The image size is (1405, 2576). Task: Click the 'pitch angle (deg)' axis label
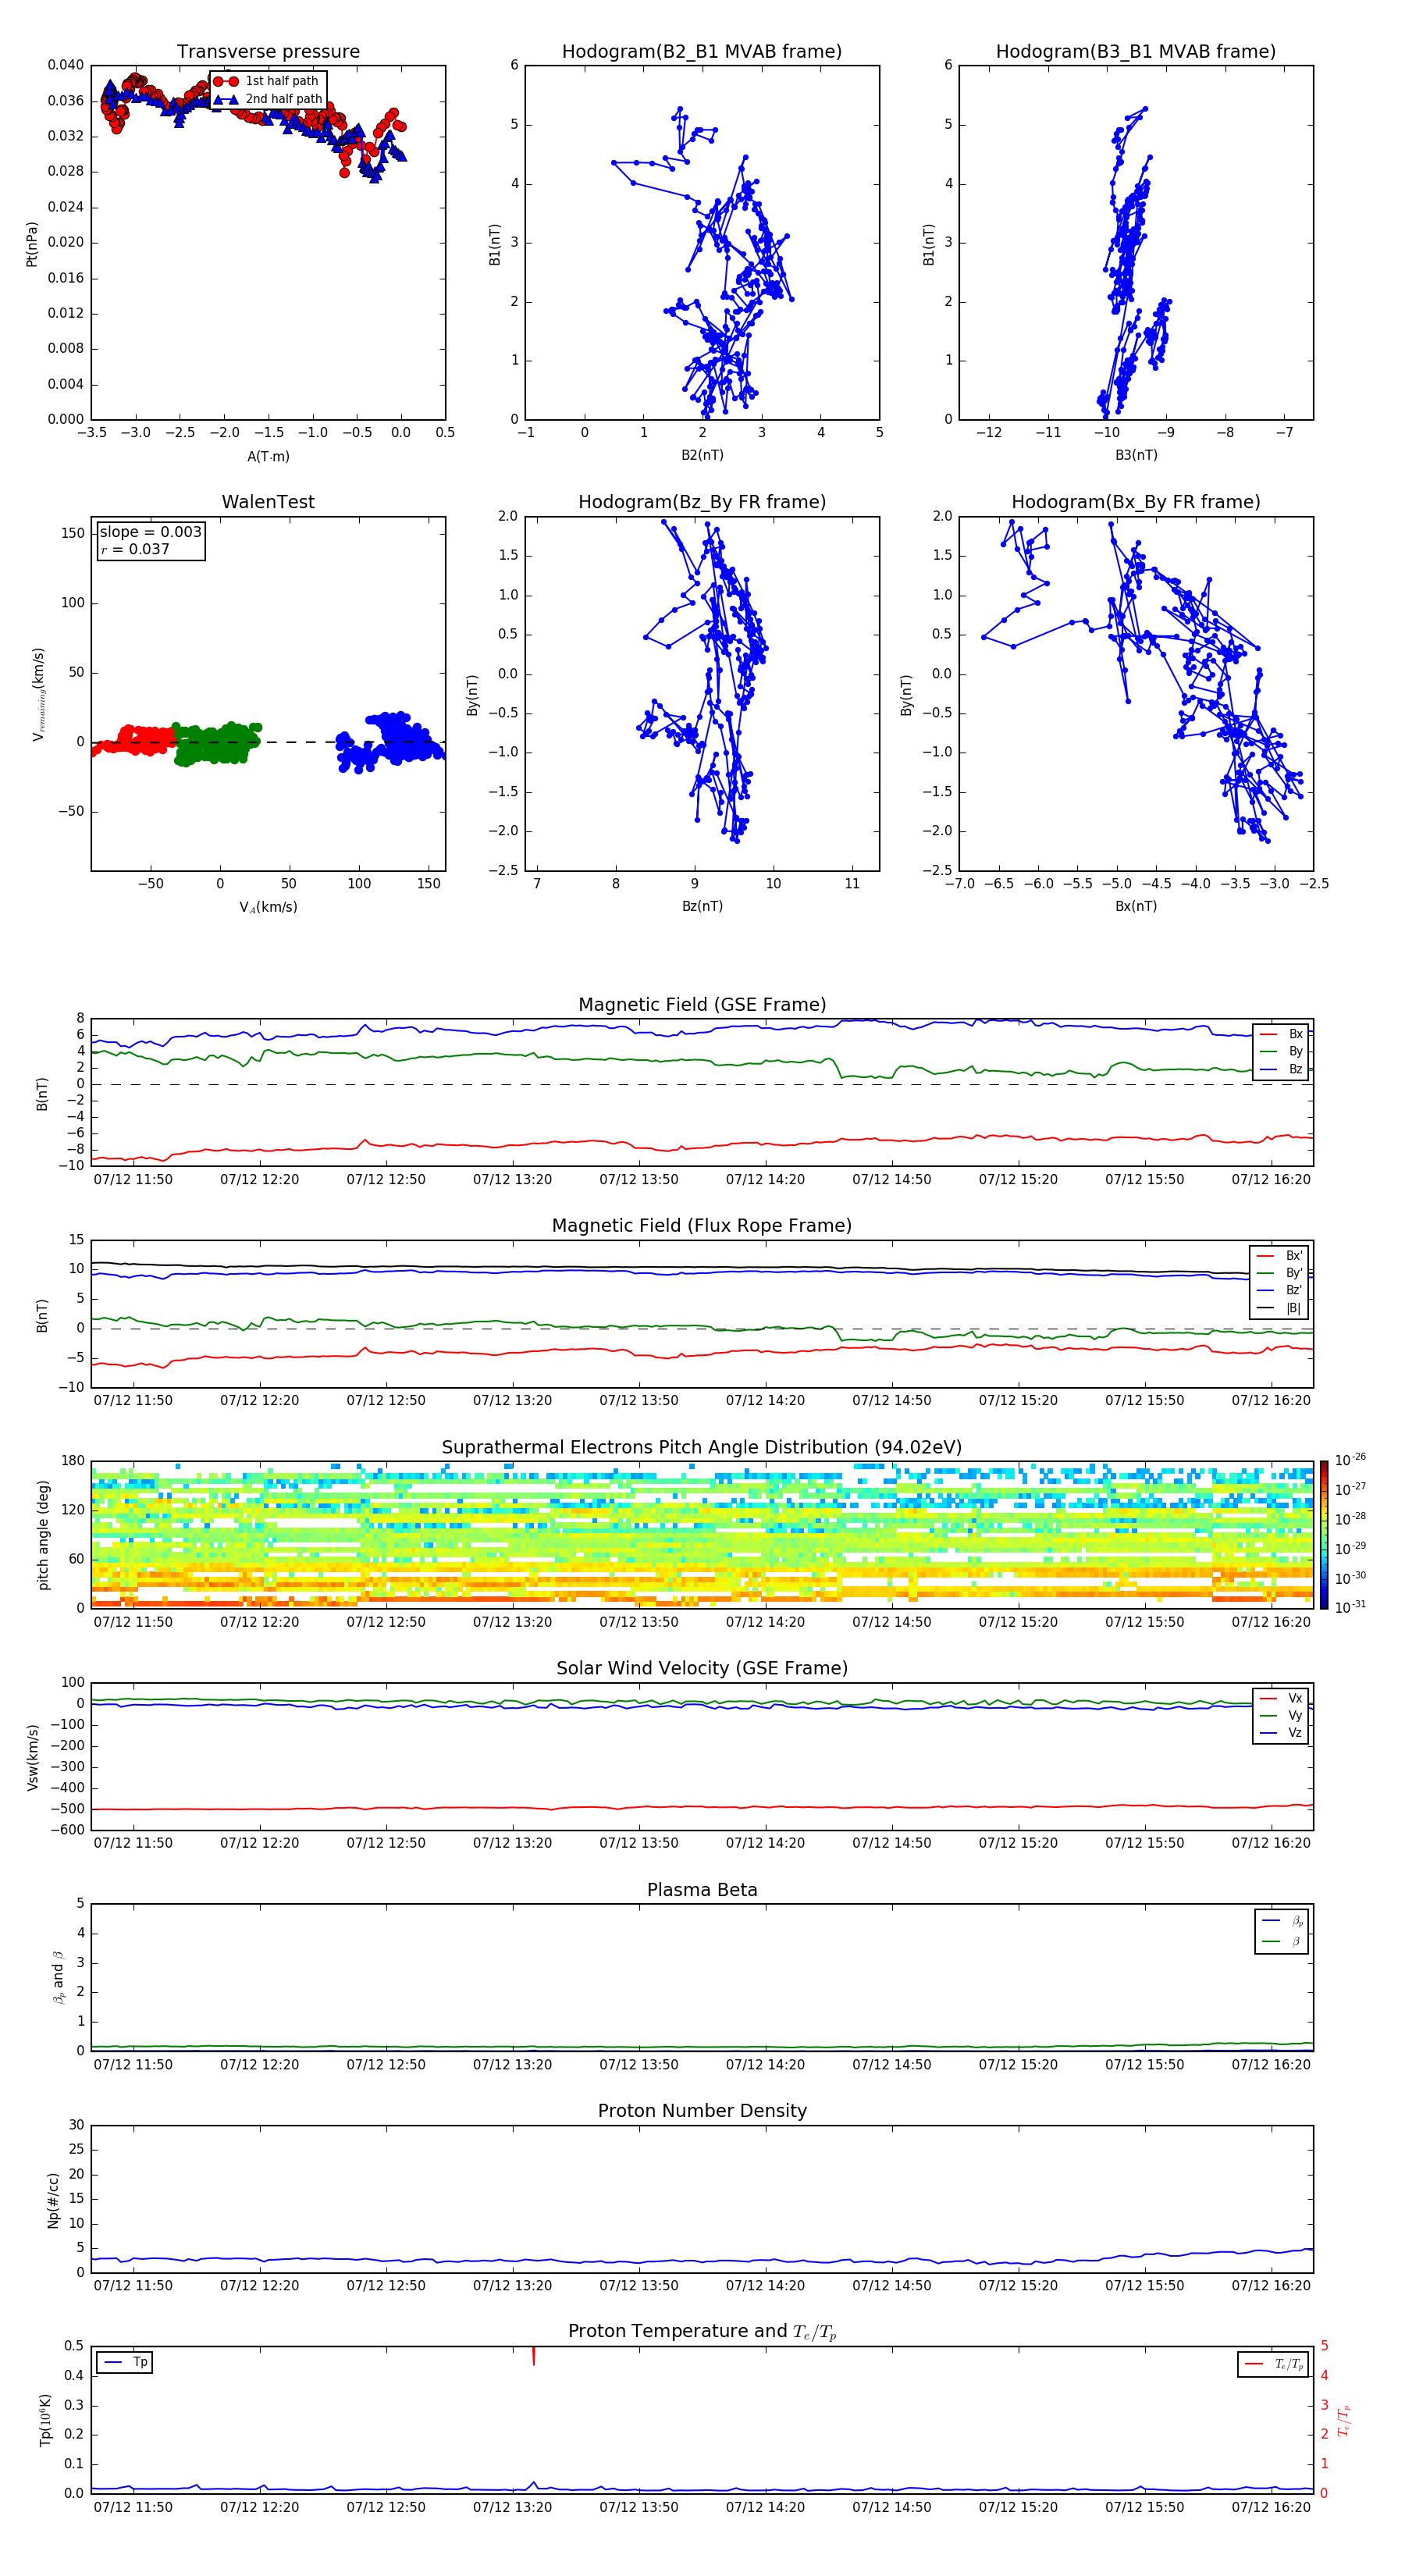(x=43, y=1535)
